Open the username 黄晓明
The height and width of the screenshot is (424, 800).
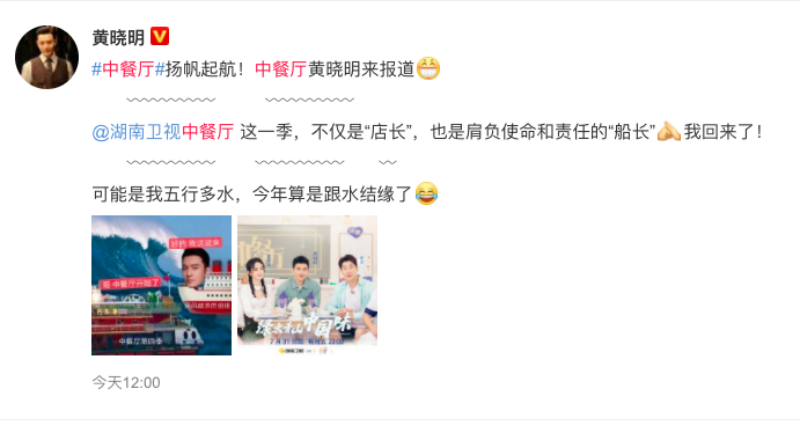coord(118,37)
